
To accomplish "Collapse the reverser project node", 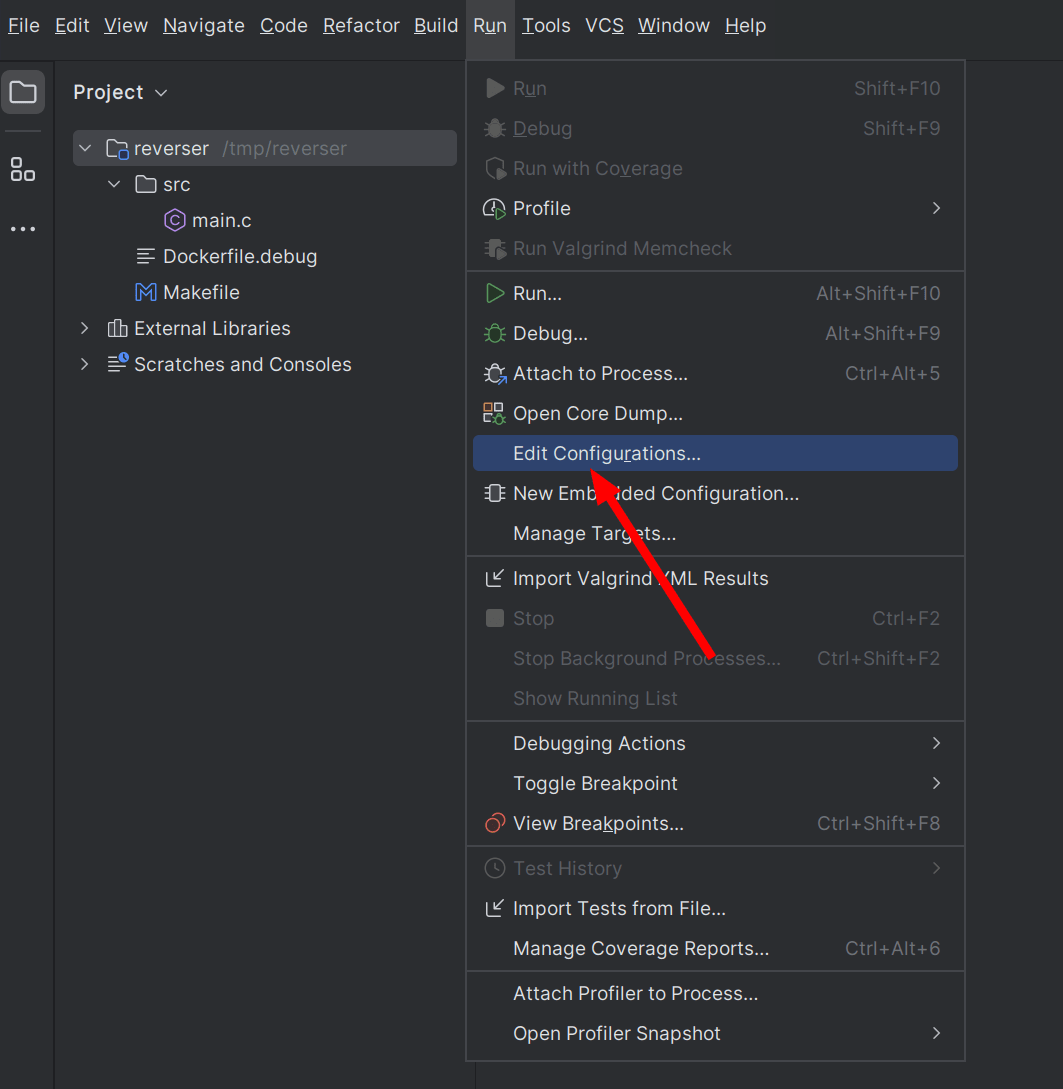I will [x=87, y=147].
